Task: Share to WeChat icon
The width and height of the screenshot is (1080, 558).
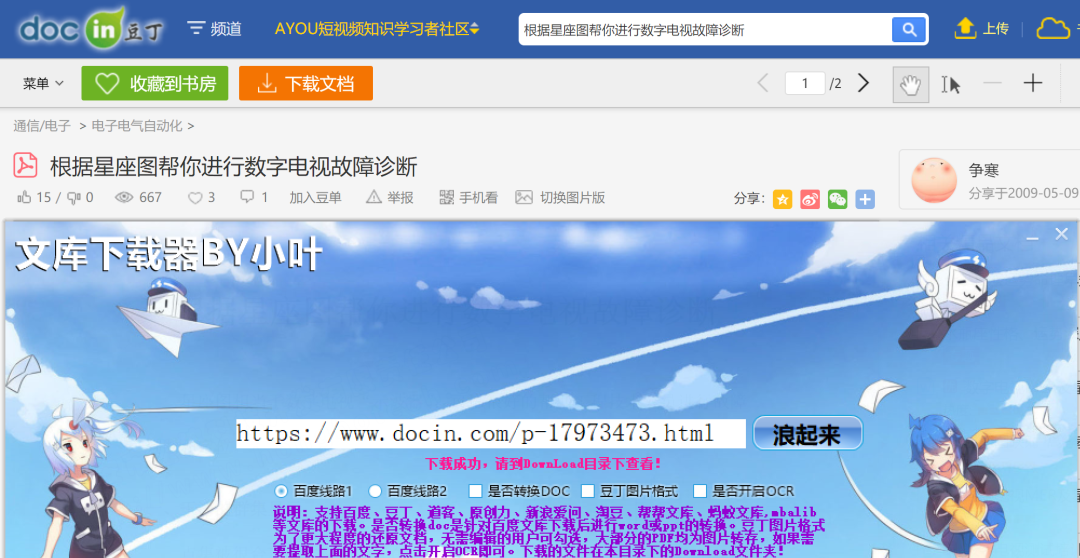Action: [x=838, y=199]
